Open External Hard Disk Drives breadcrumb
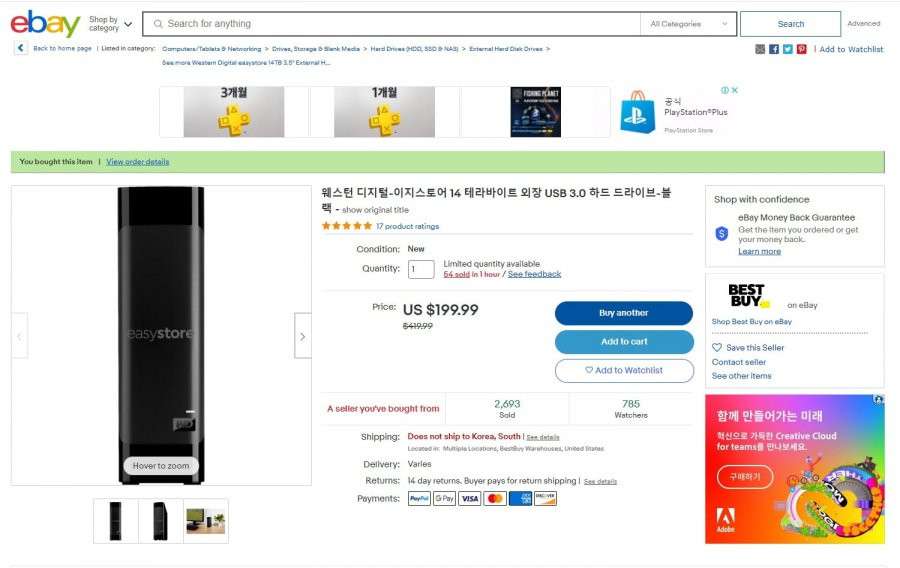The width and height of the screenshot is (900, 568). [x=506, y=49]
